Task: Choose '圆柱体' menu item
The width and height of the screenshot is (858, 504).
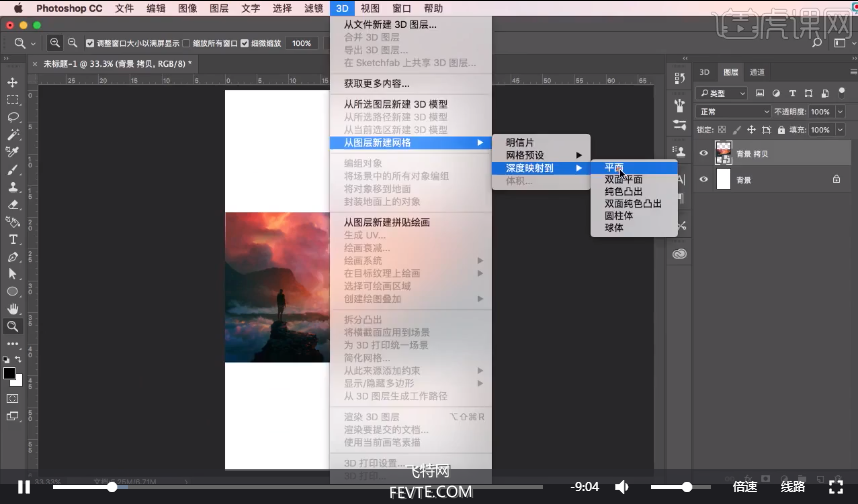Action: click(x=634, y=215)
